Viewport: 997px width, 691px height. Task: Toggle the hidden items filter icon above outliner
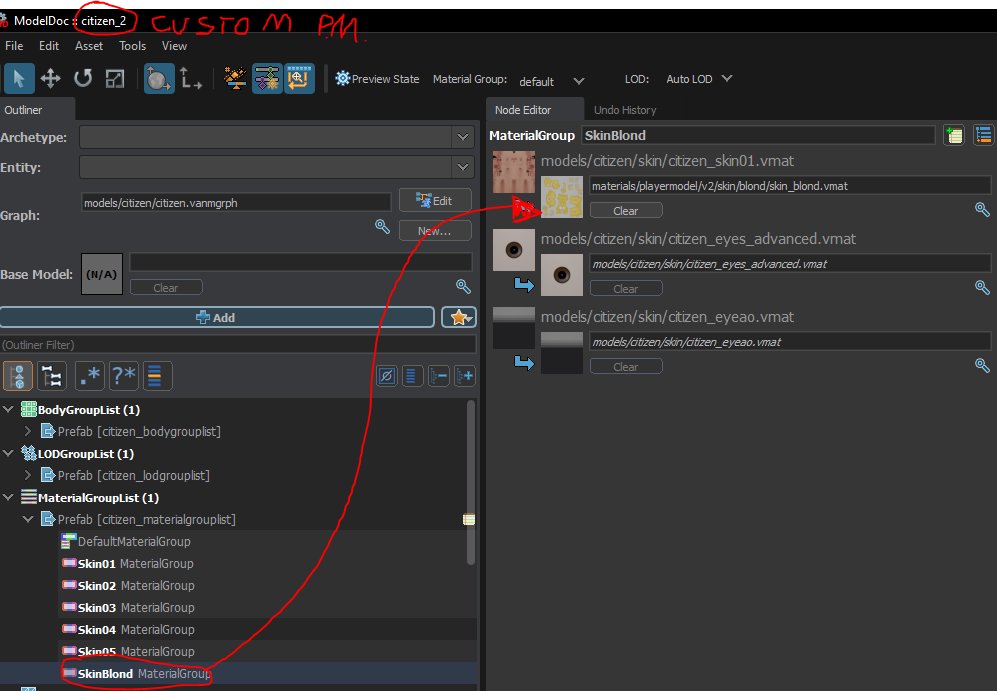[385, 375]
